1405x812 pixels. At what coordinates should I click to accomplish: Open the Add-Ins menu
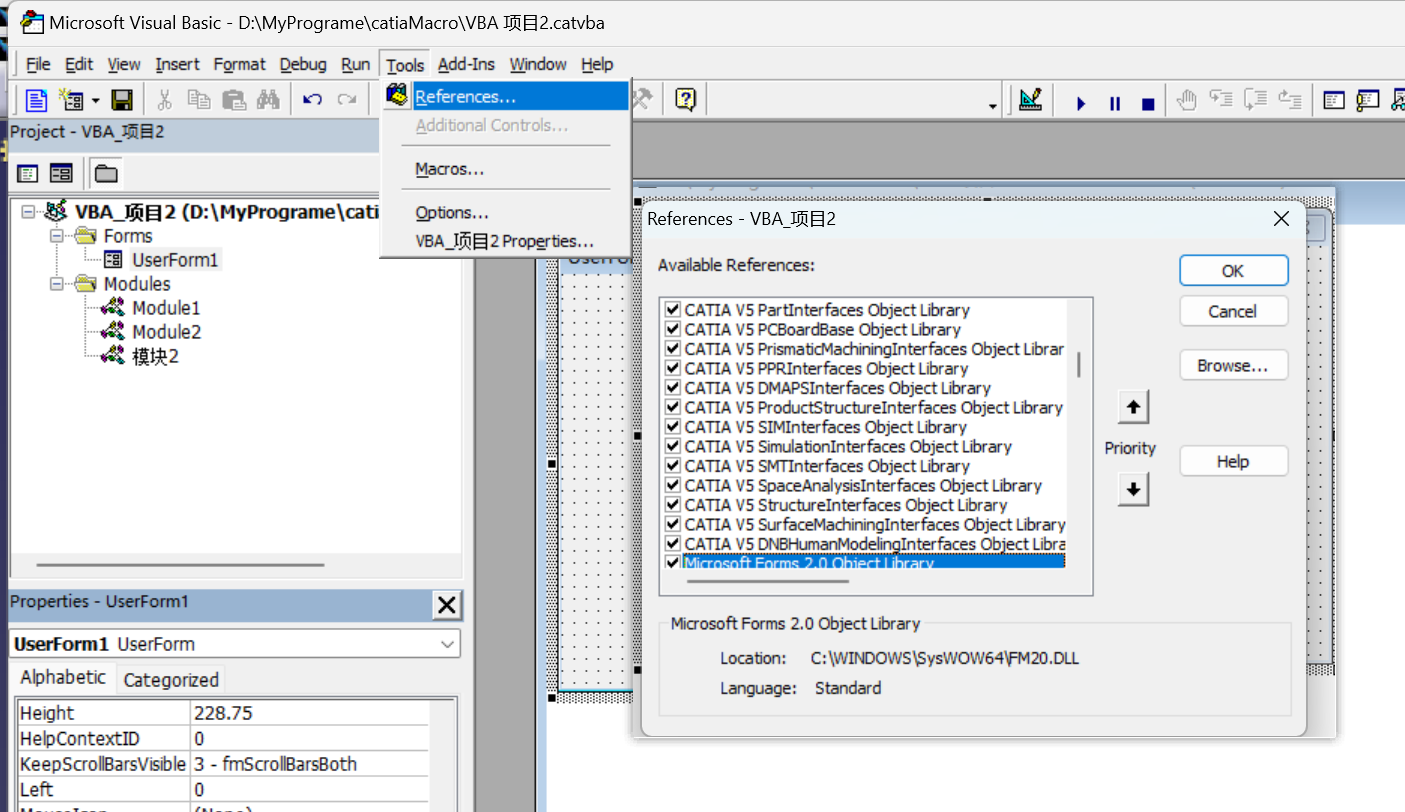(x=466, y=64)
